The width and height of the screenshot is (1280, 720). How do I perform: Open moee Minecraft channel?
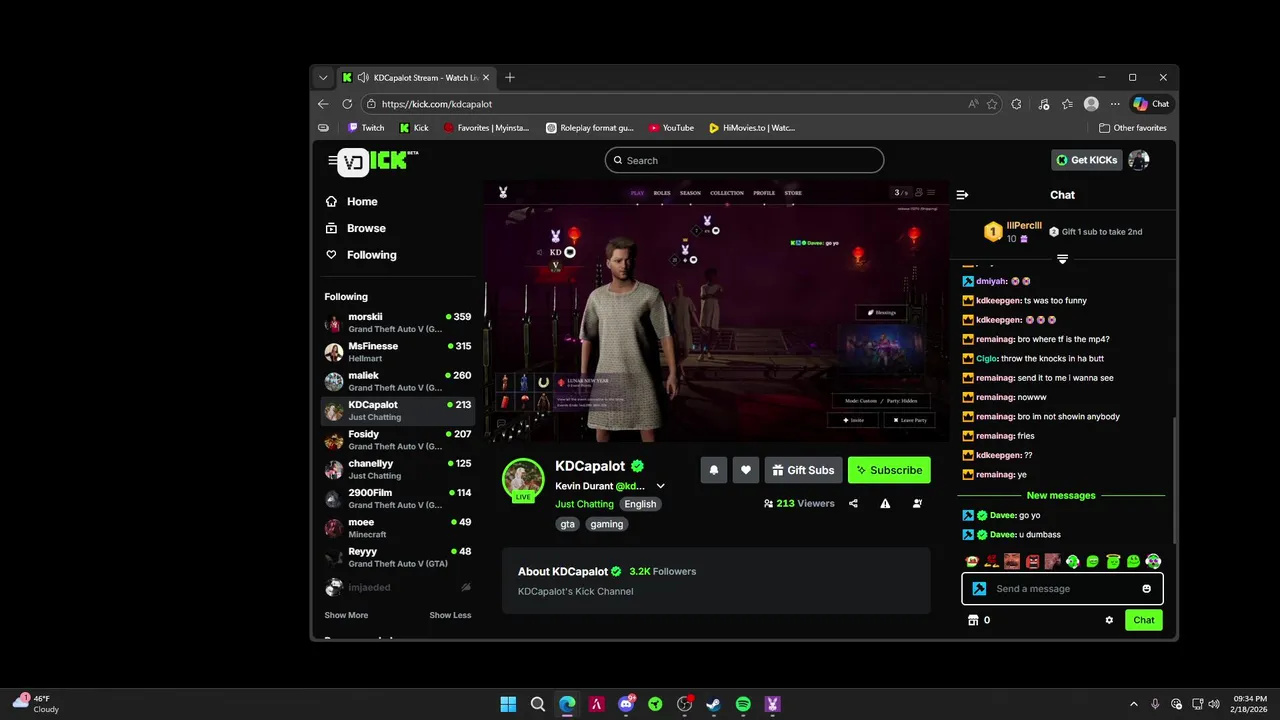398,528
